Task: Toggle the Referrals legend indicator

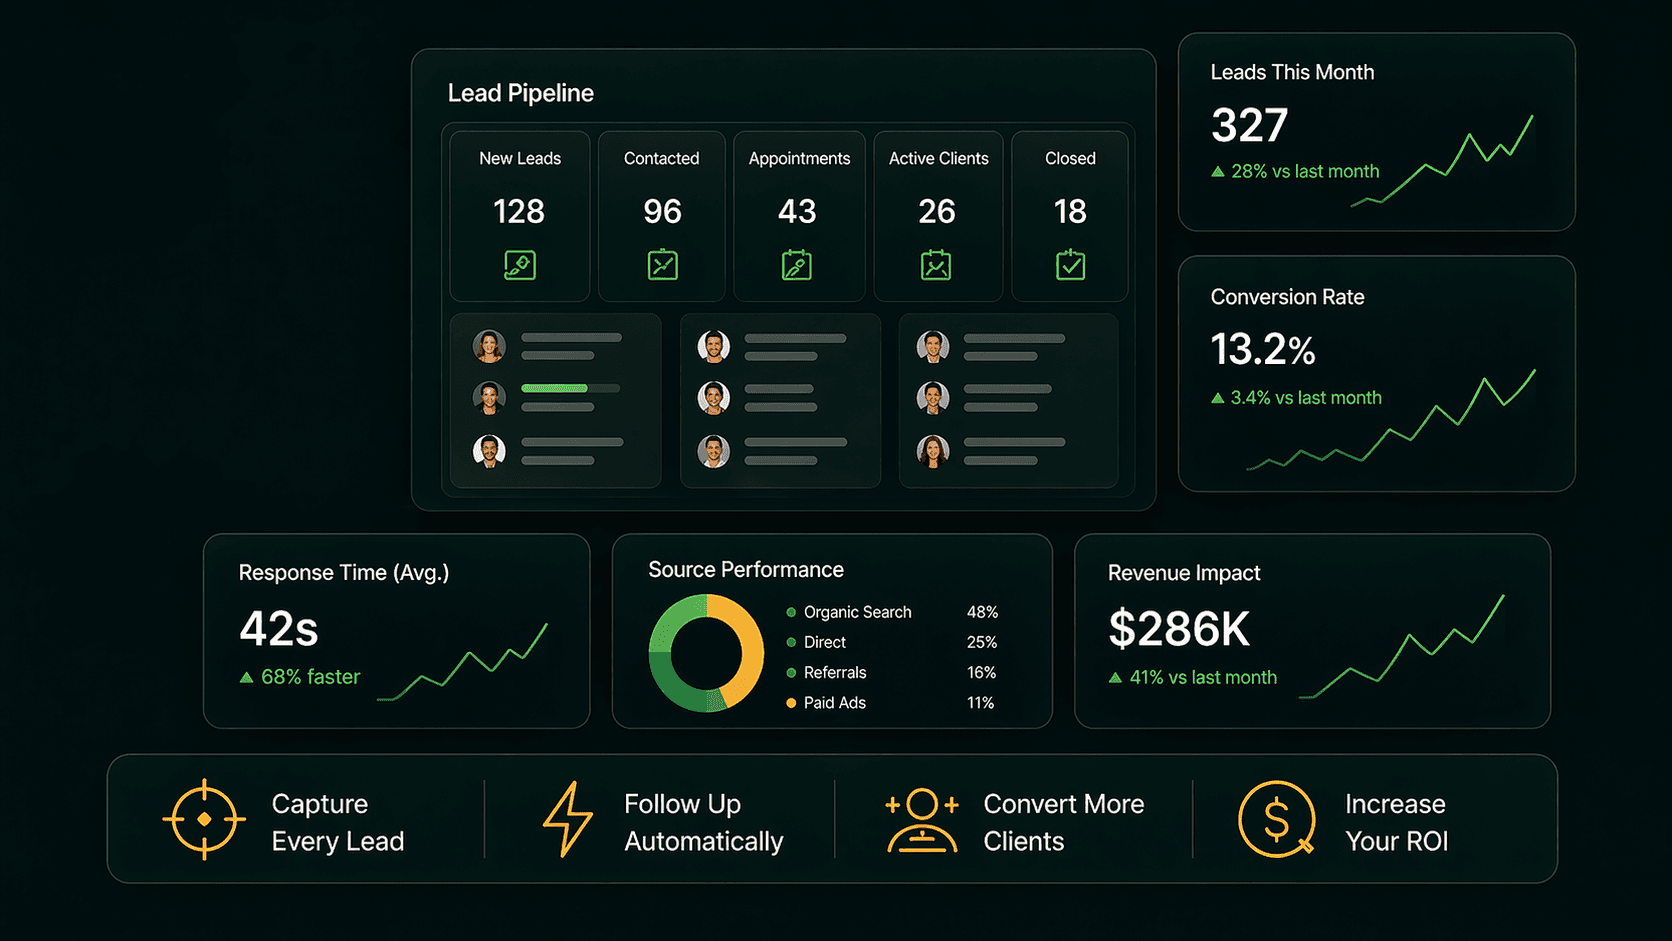Action: pos(791,673)
